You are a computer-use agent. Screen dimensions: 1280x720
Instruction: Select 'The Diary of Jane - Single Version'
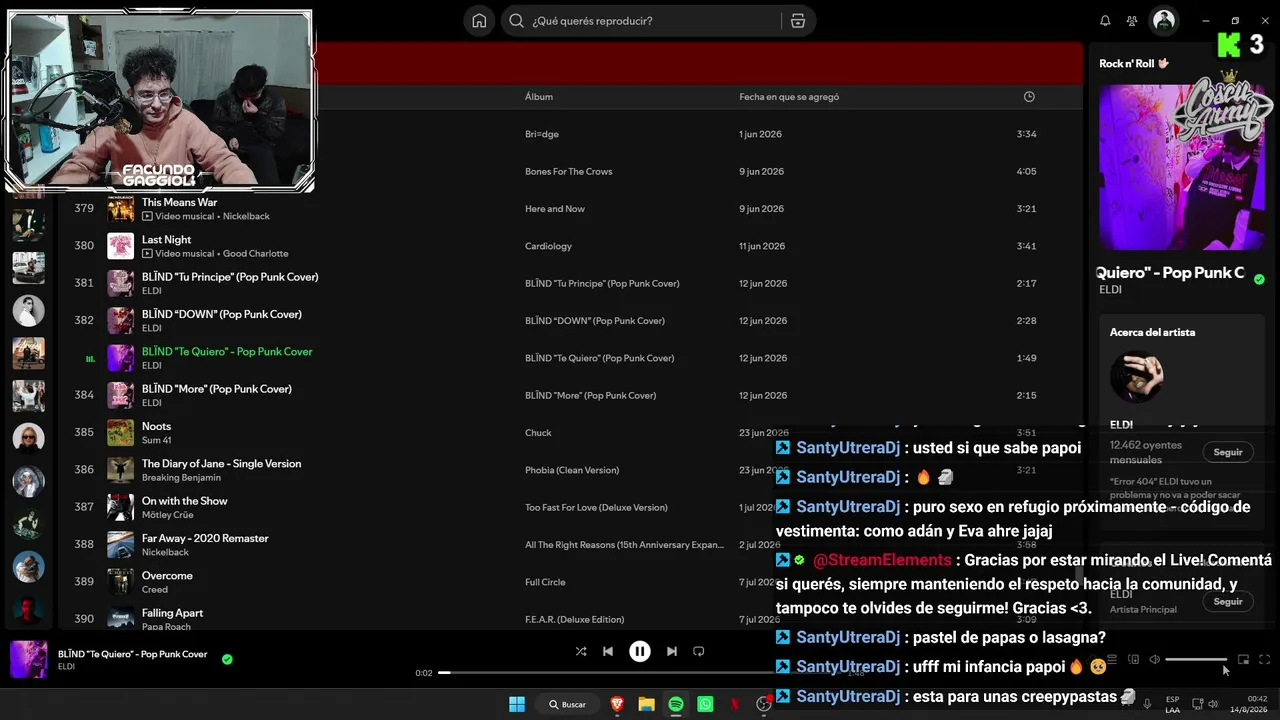click(221, 464)
